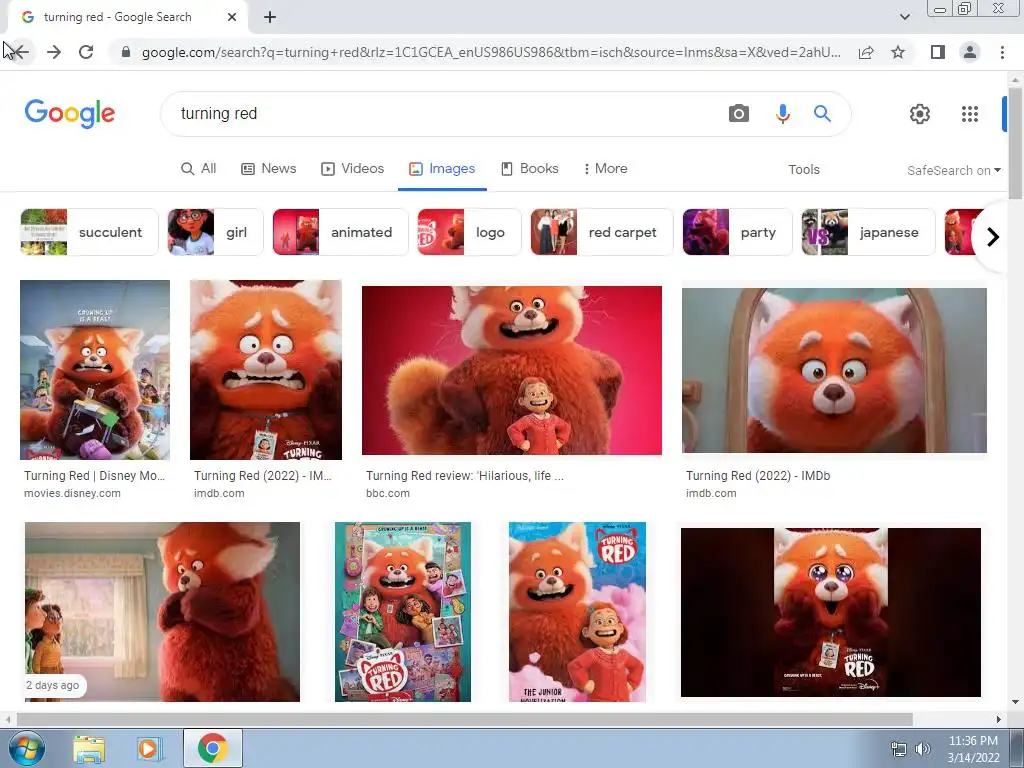The width and height of the screenshot is (1024, 768).
Task: Open the Google apps grid
Action: point(970,114)
